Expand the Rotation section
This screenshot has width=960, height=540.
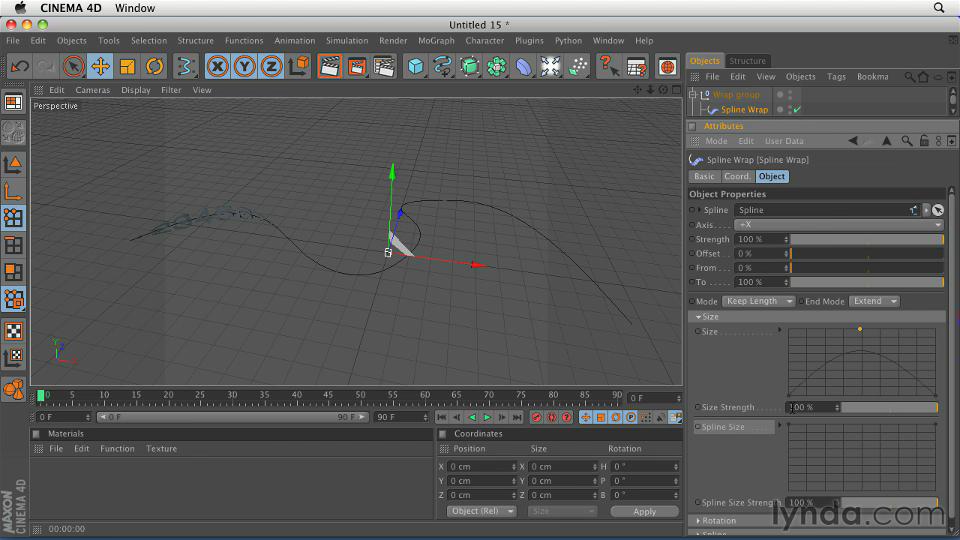(x=699, y=521)
